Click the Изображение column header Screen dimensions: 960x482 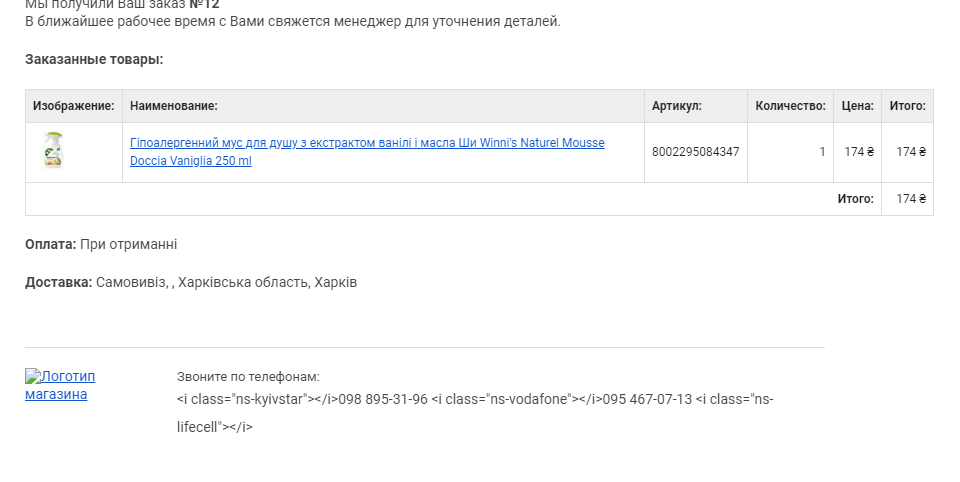[73, 106]
